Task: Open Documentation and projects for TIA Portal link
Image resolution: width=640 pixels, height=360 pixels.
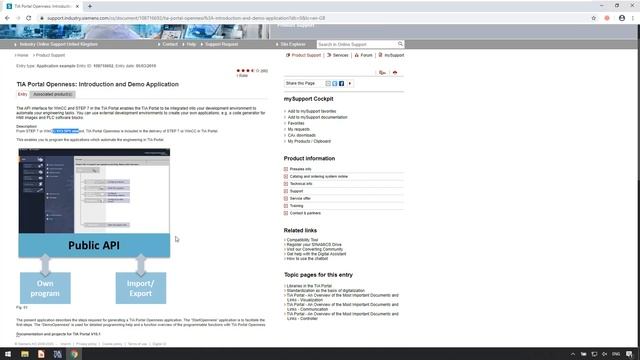Action: pyautogui.click(x=58, y=334)
